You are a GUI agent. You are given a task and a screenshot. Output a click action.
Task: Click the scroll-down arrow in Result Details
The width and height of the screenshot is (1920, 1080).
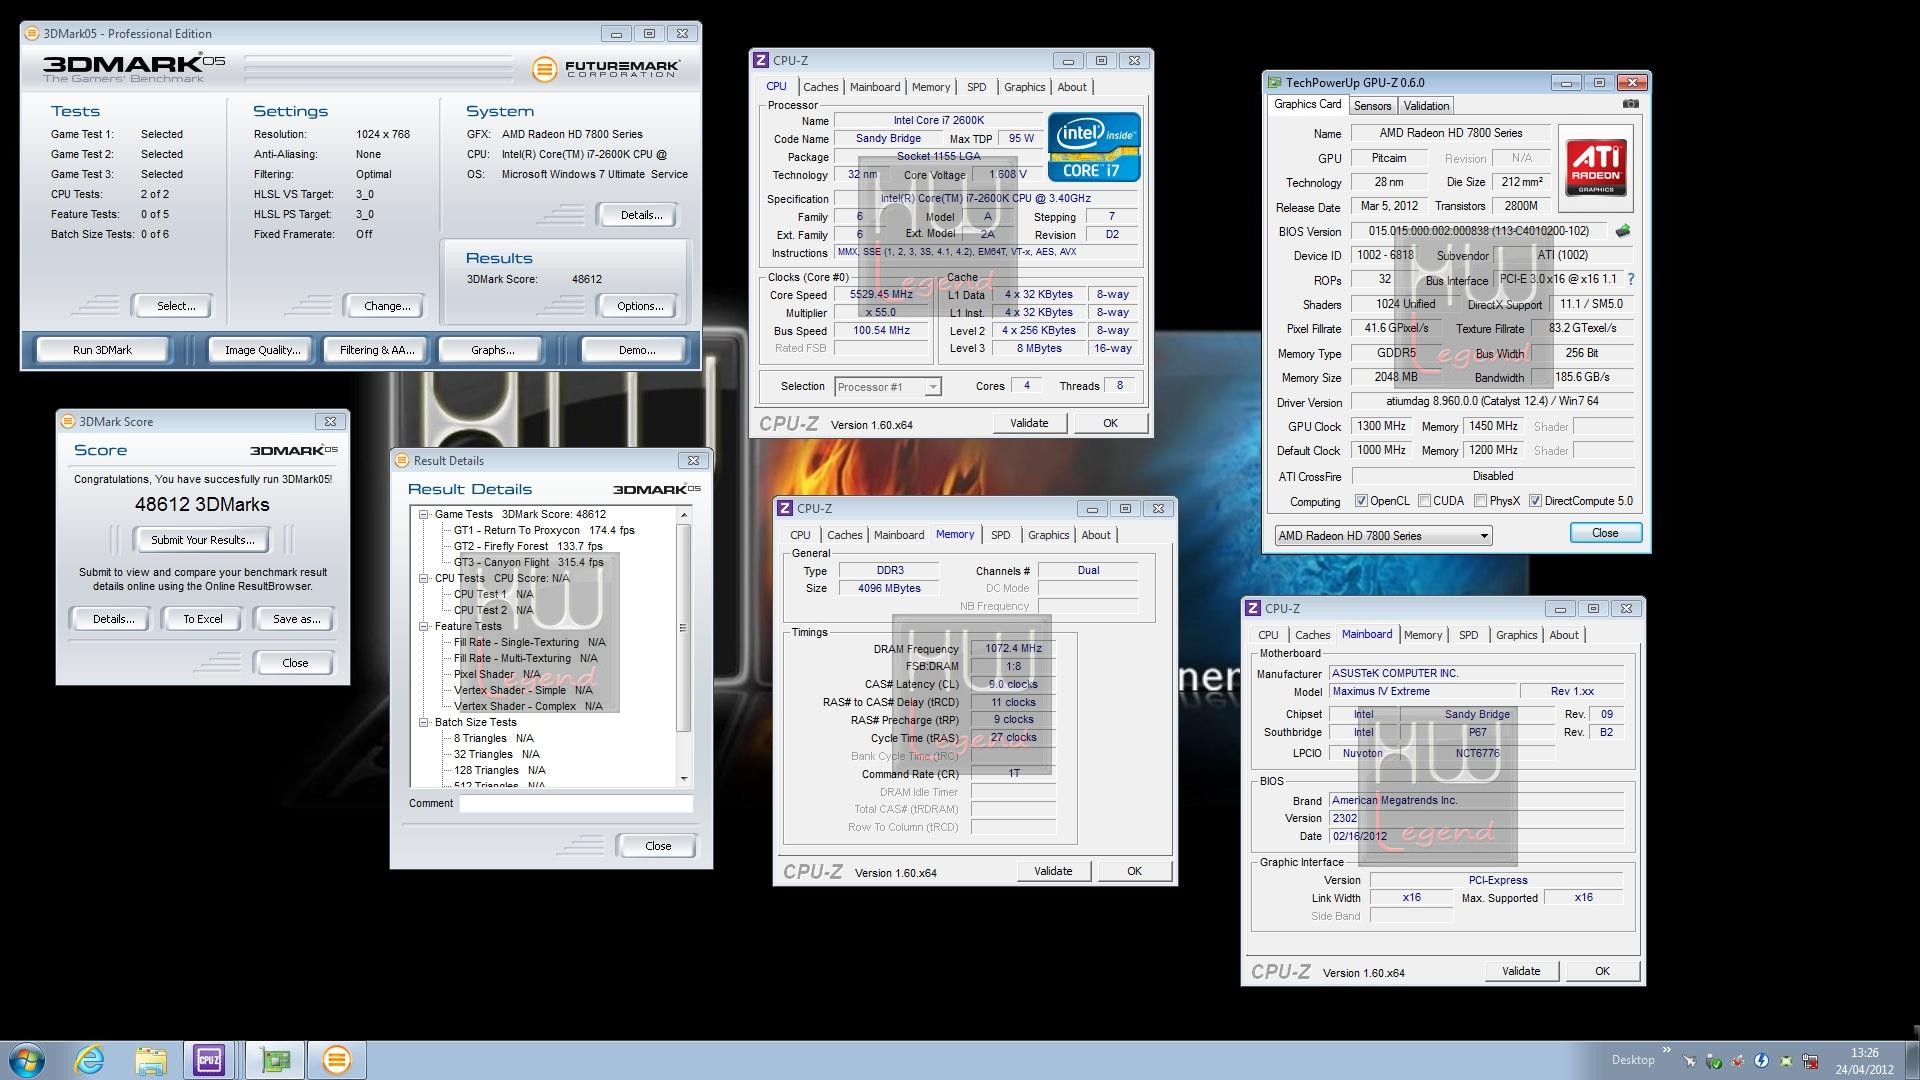pyautogui.click(x=684, y=778)
